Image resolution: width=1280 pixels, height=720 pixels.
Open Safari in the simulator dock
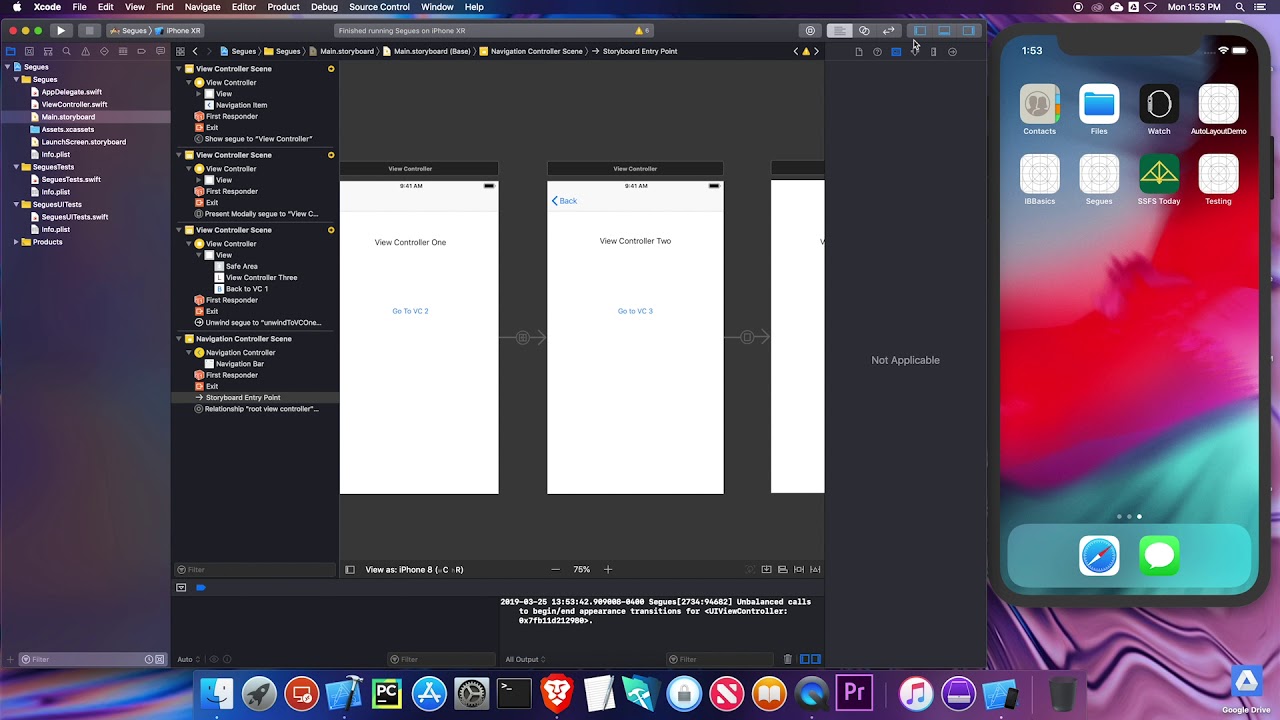[1099, 556]
